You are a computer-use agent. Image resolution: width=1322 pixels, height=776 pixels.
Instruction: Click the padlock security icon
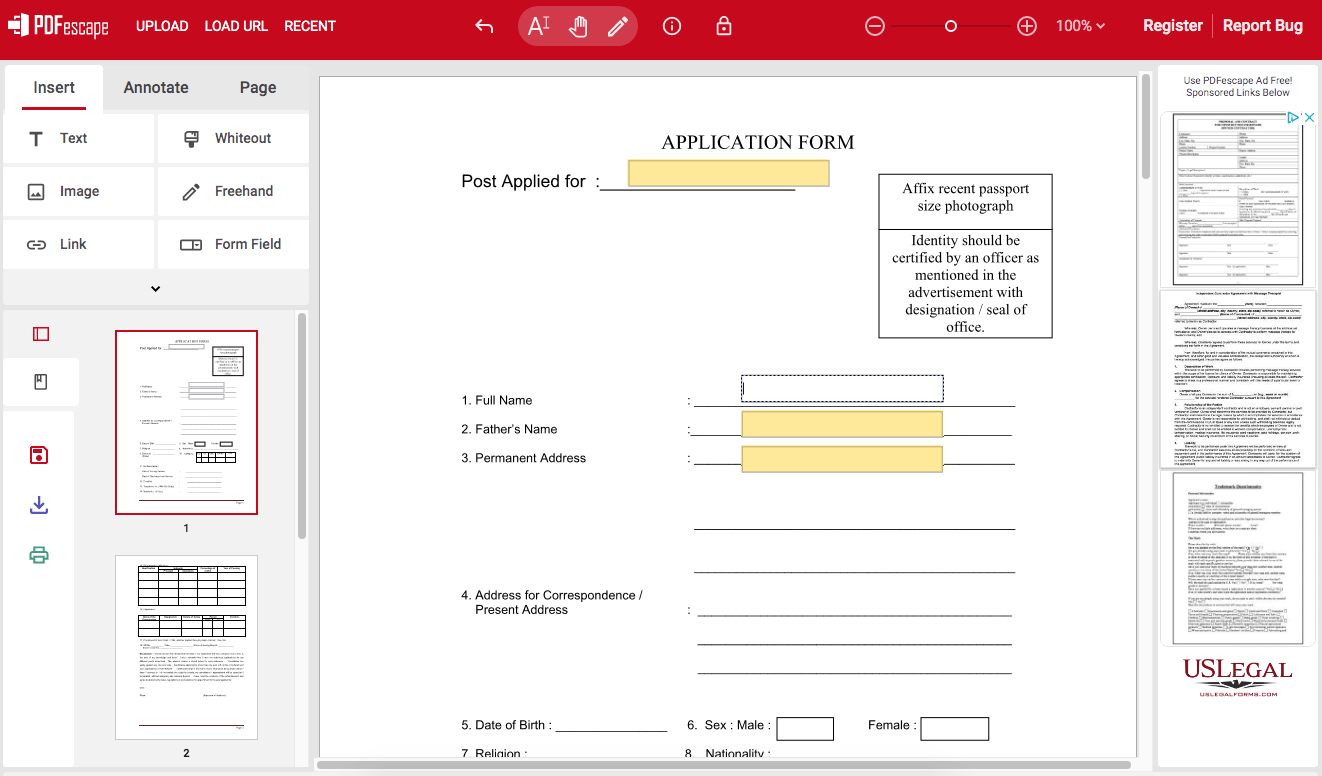(x=722, y=26)
